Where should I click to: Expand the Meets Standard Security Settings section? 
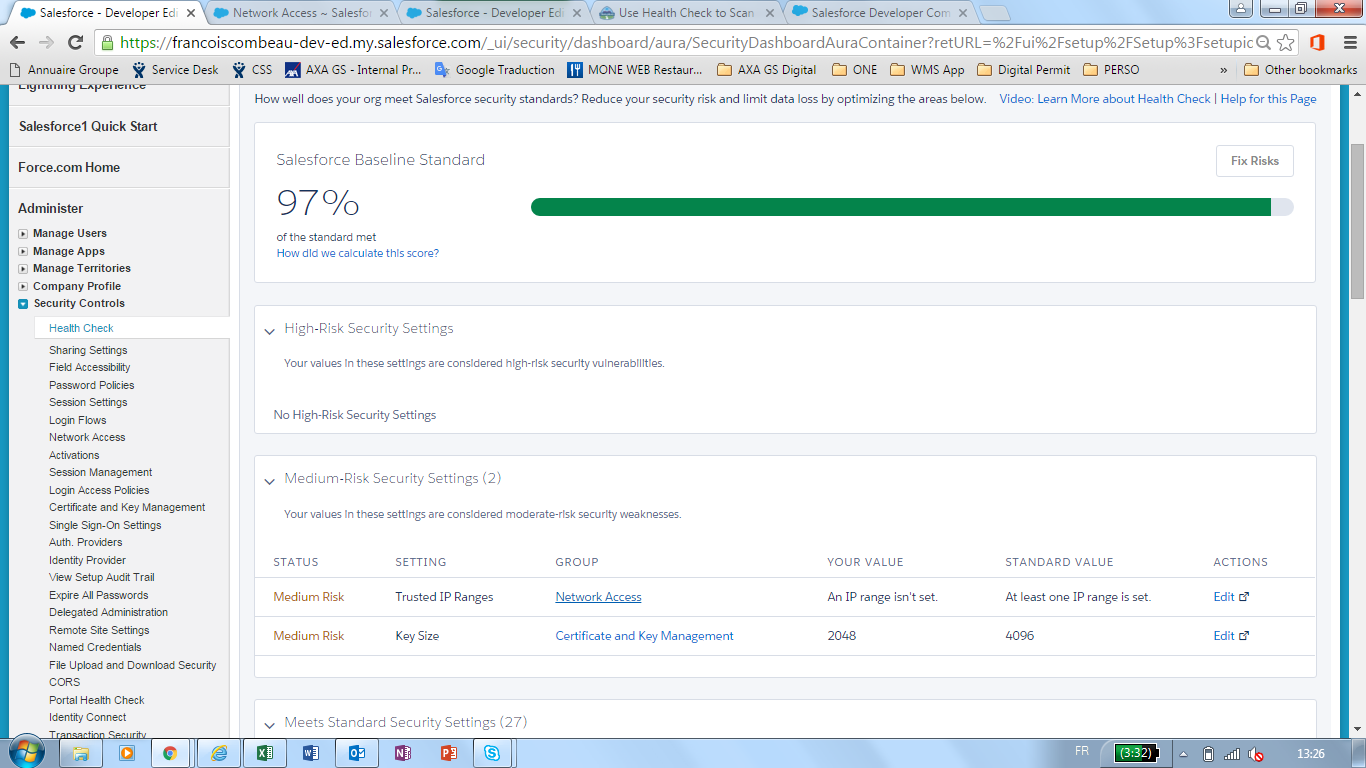click(x=268, y=722)
